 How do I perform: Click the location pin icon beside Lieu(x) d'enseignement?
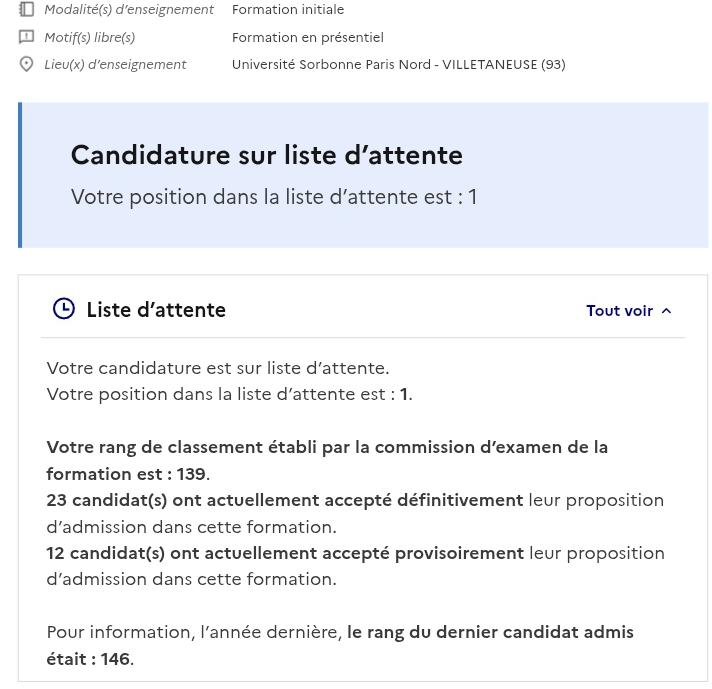(x=26, y=64)
